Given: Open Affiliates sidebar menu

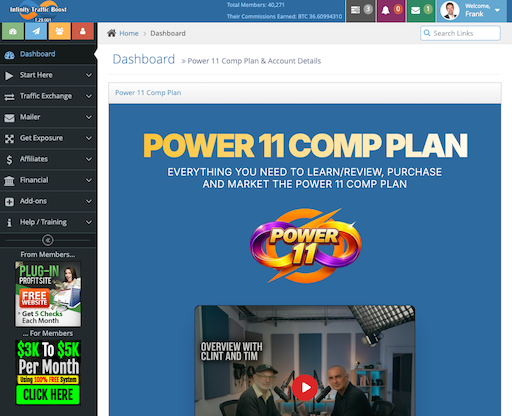Looking at the screenshot, I should coord(48,159).
